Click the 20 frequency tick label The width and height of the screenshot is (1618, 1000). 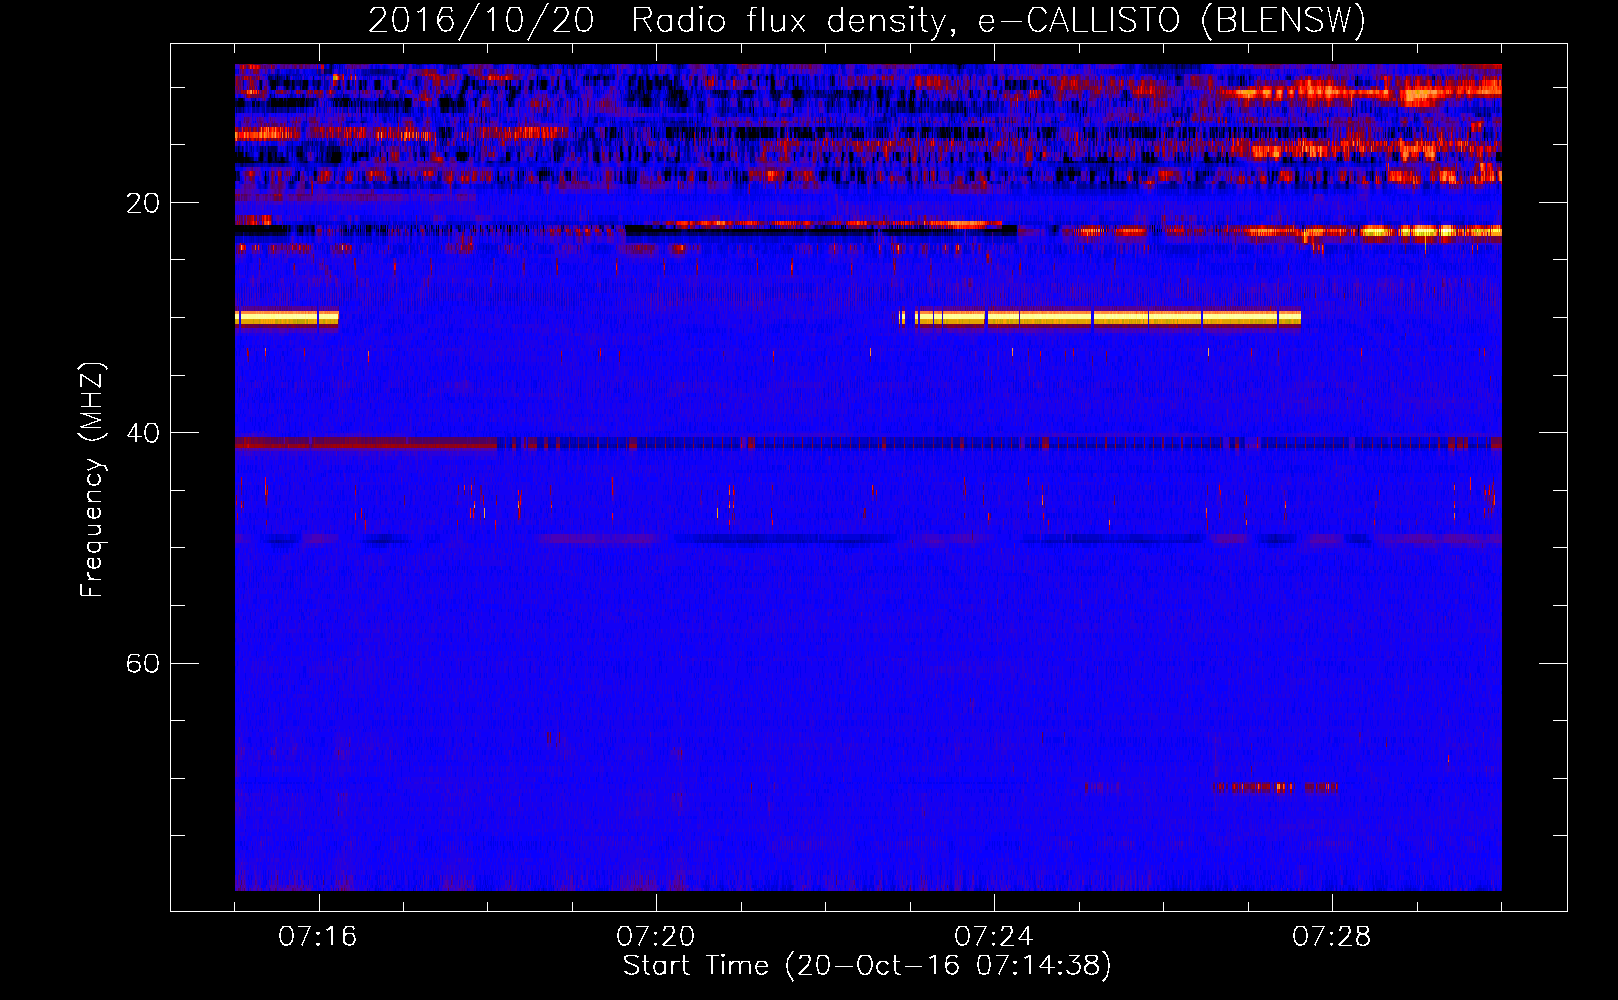[x=143, y=203]
